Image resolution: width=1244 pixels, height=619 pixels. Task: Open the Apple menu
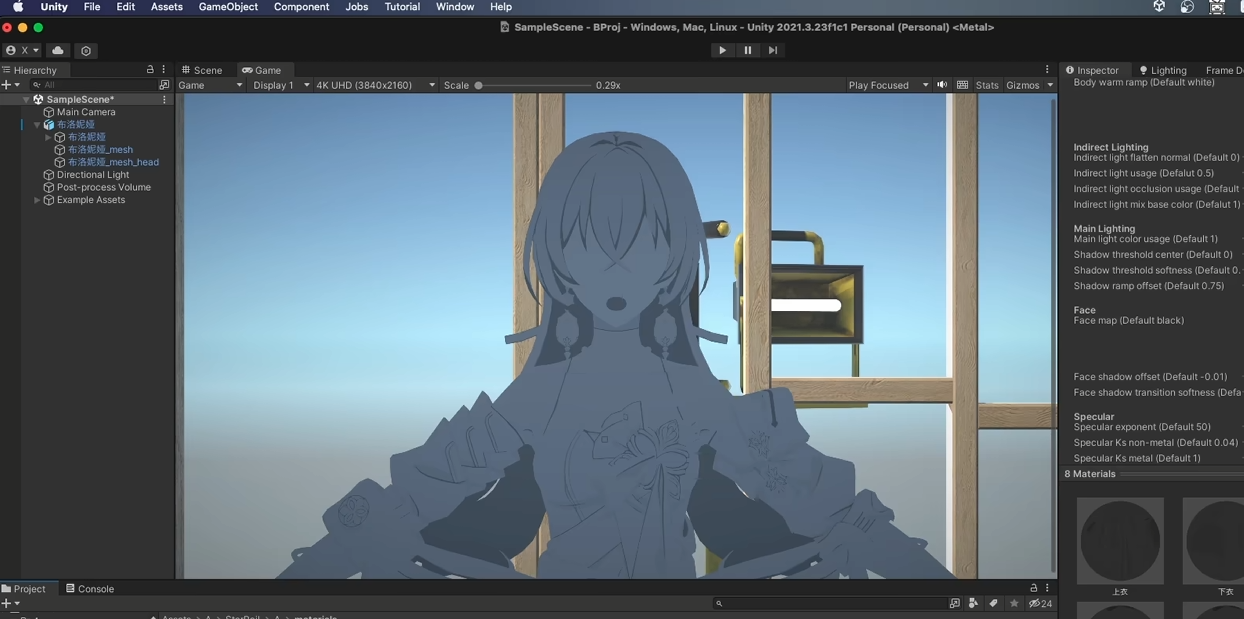pos(17,7)
